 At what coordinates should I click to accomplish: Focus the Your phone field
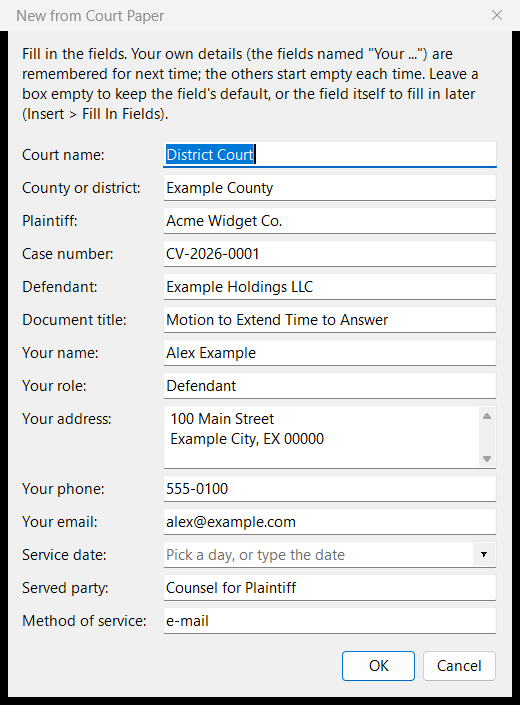point(329,489)
